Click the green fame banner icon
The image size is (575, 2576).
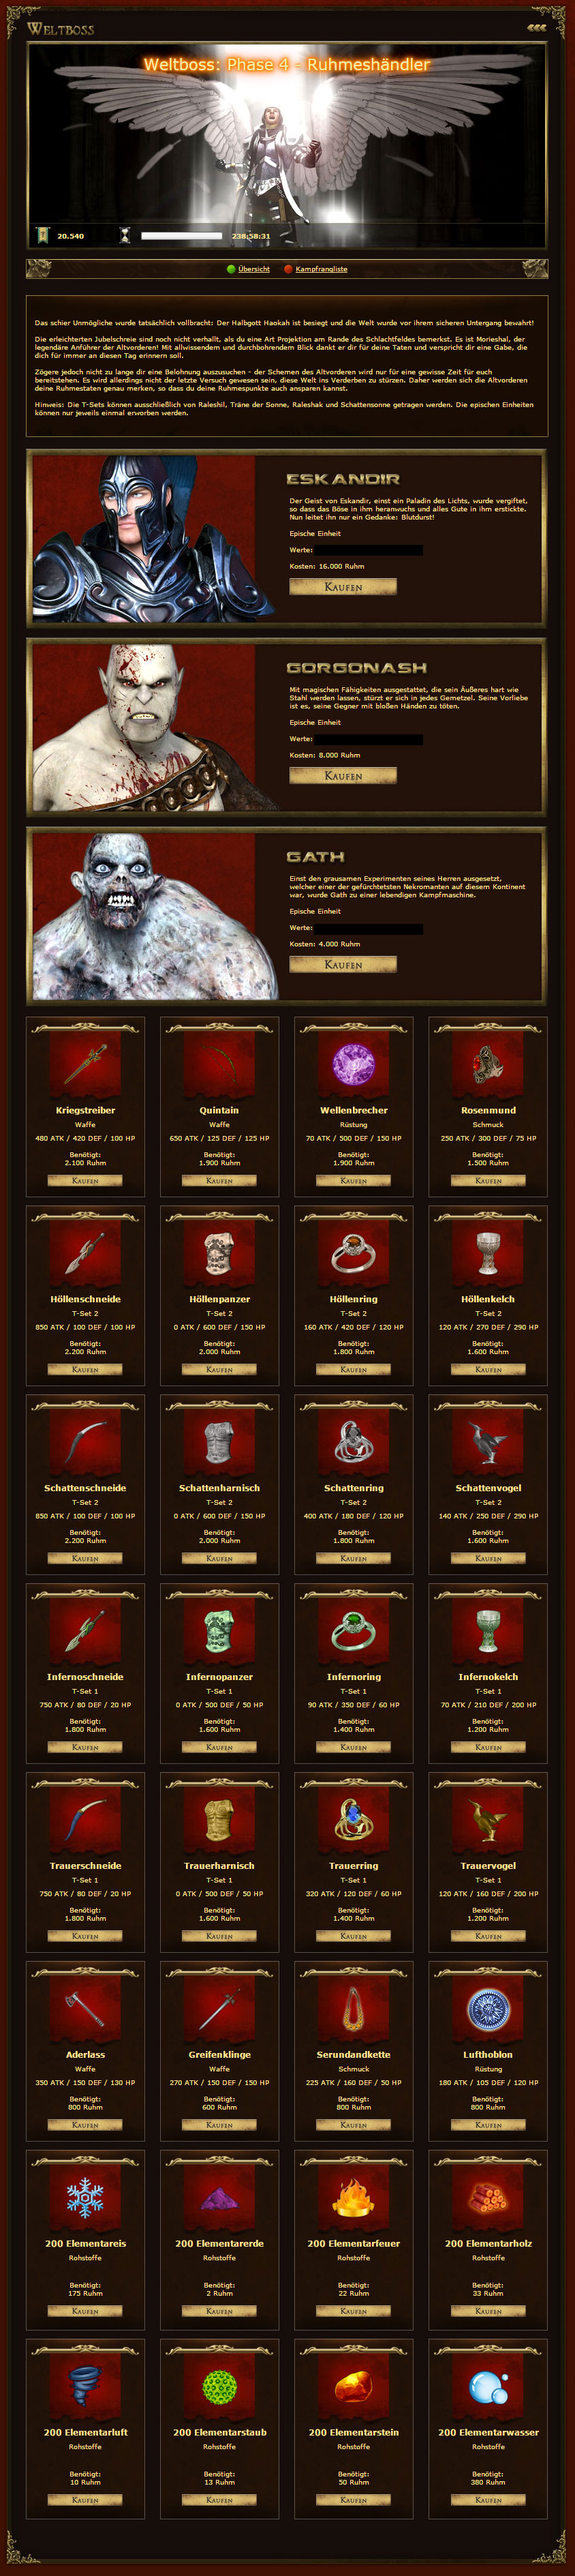(x=42, y=236)
